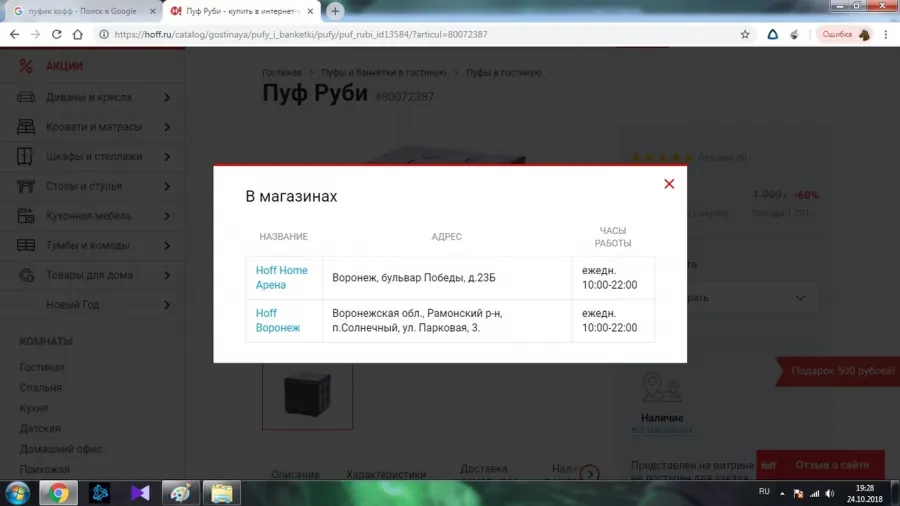Click the browser forward arrow
Screen dimensions: 900x506
(36, 34)
